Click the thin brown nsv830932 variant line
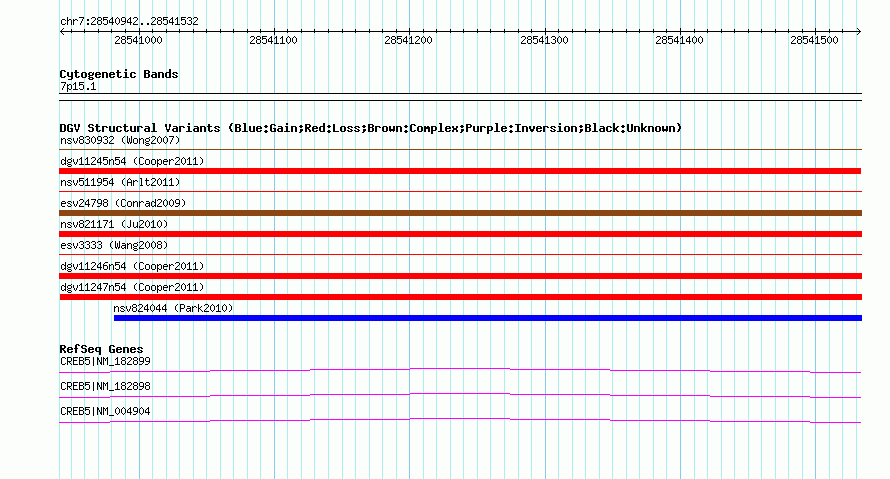 (460, 150)
